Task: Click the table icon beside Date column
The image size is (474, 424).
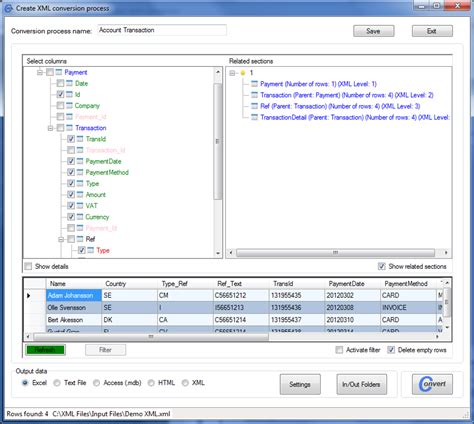Action: tap(69, 83)
